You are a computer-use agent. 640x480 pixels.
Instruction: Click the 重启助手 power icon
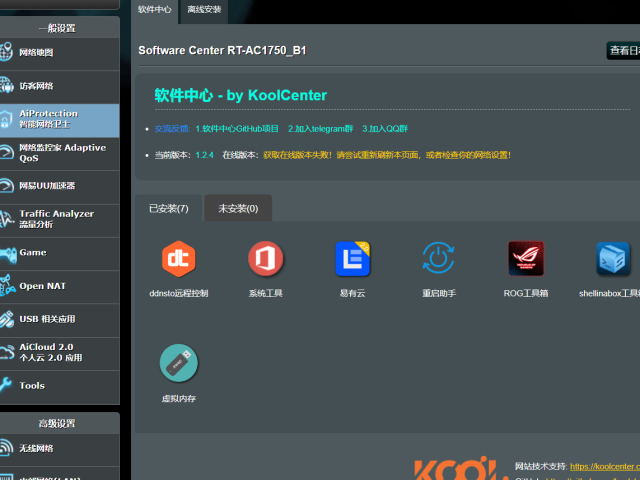click(439, 259)
